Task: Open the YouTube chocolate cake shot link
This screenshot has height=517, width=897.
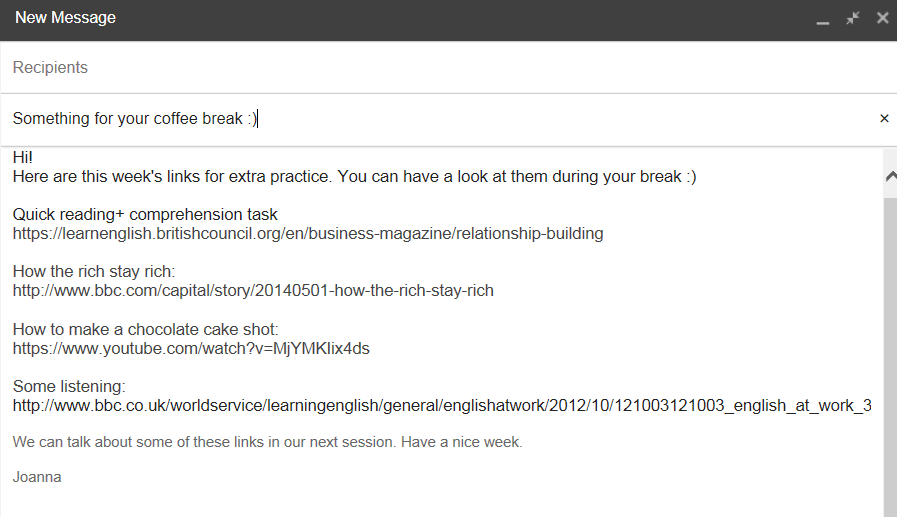Action: (x=192, y=349)
